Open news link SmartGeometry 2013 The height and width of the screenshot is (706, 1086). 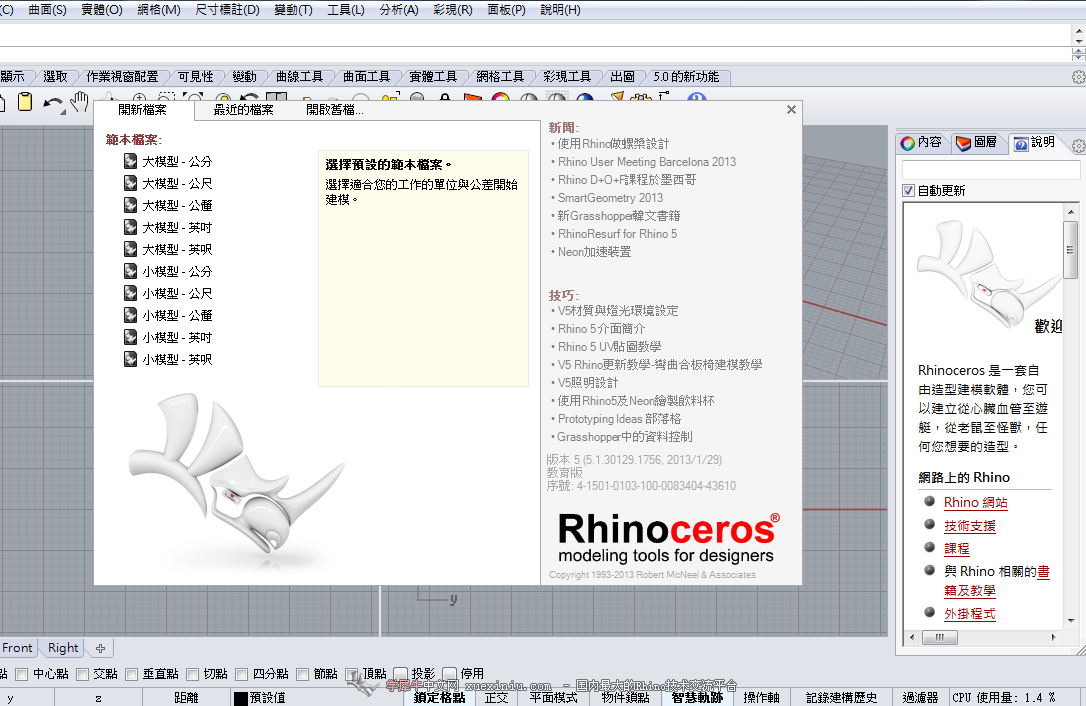click(x=610, y=197)
